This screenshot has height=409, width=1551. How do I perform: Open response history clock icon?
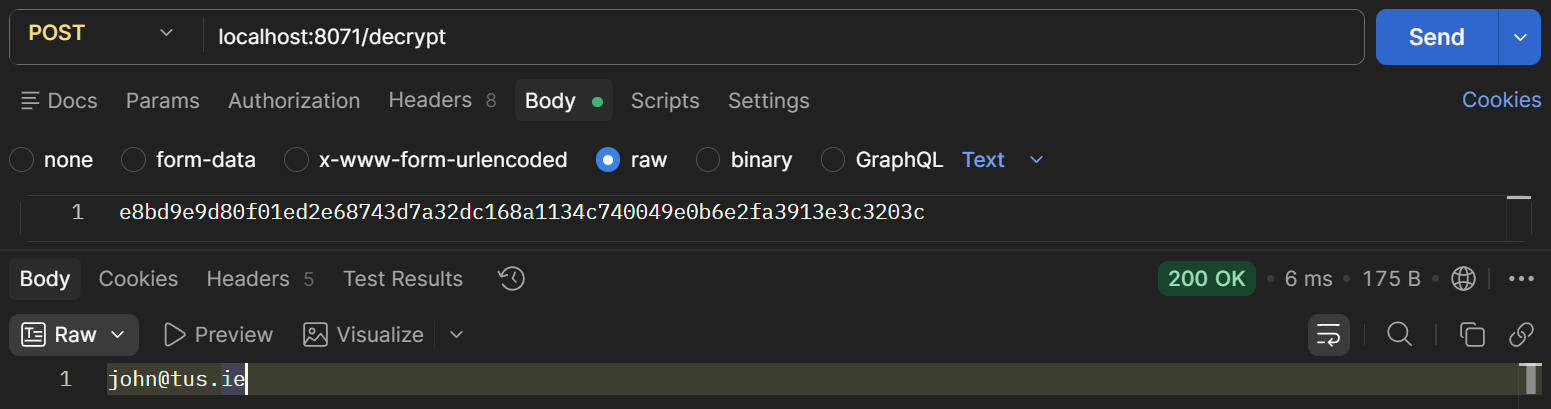(512, 279)
